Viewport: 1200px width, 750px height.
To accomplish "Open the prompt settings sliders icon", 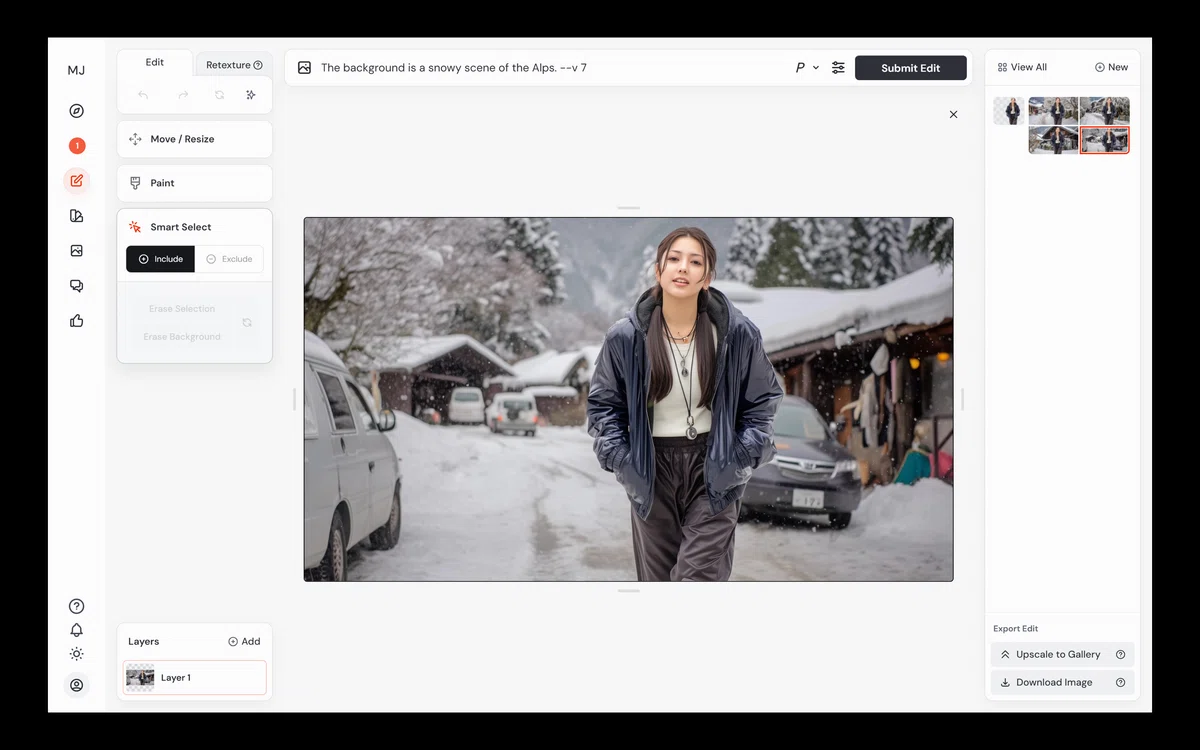I will pyautogui.click(x=838, y=68).
